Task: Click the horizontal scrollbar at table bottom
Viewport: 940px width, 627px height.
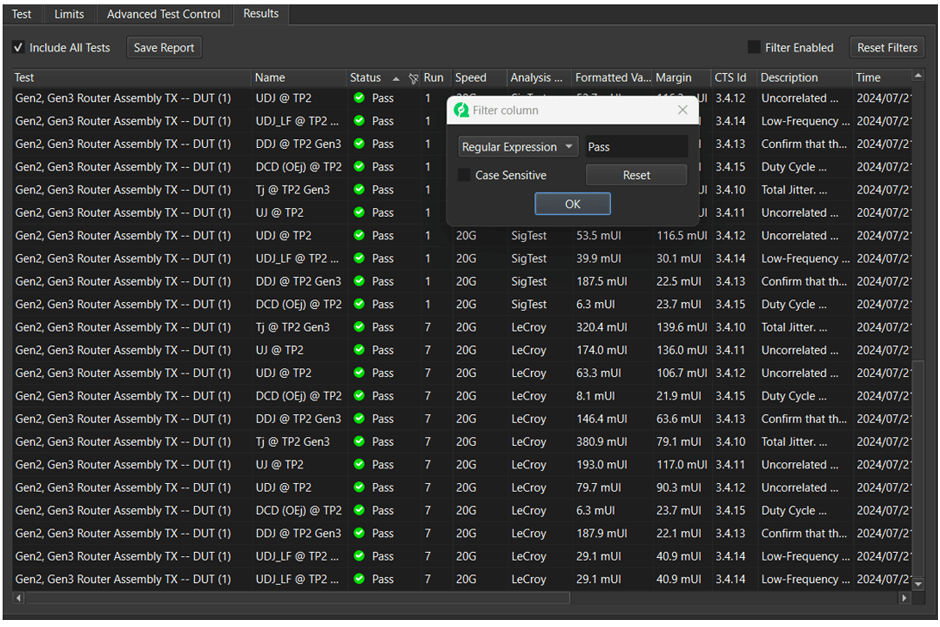Action: pyautogui.click(x=300, y=598)
